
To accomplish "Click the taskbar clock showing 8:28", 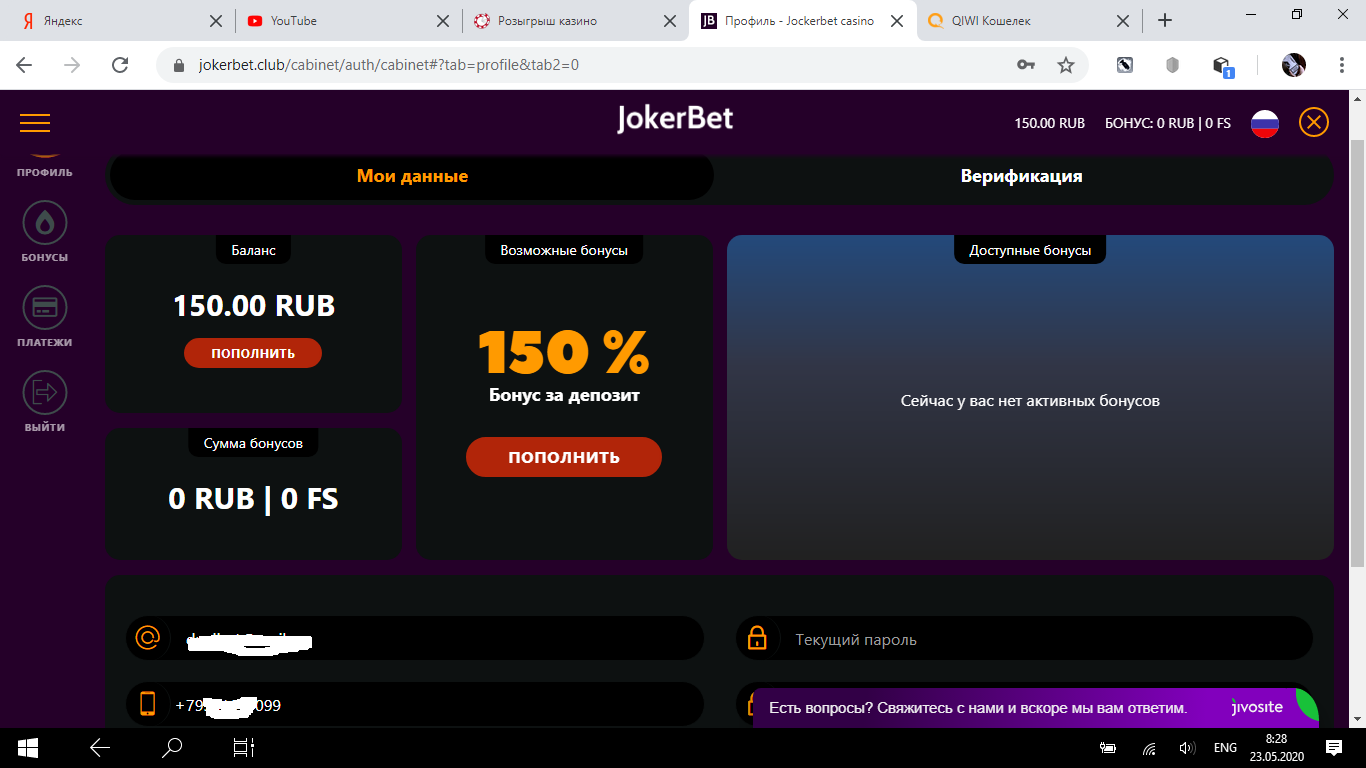I will [x=1275, y=747].
